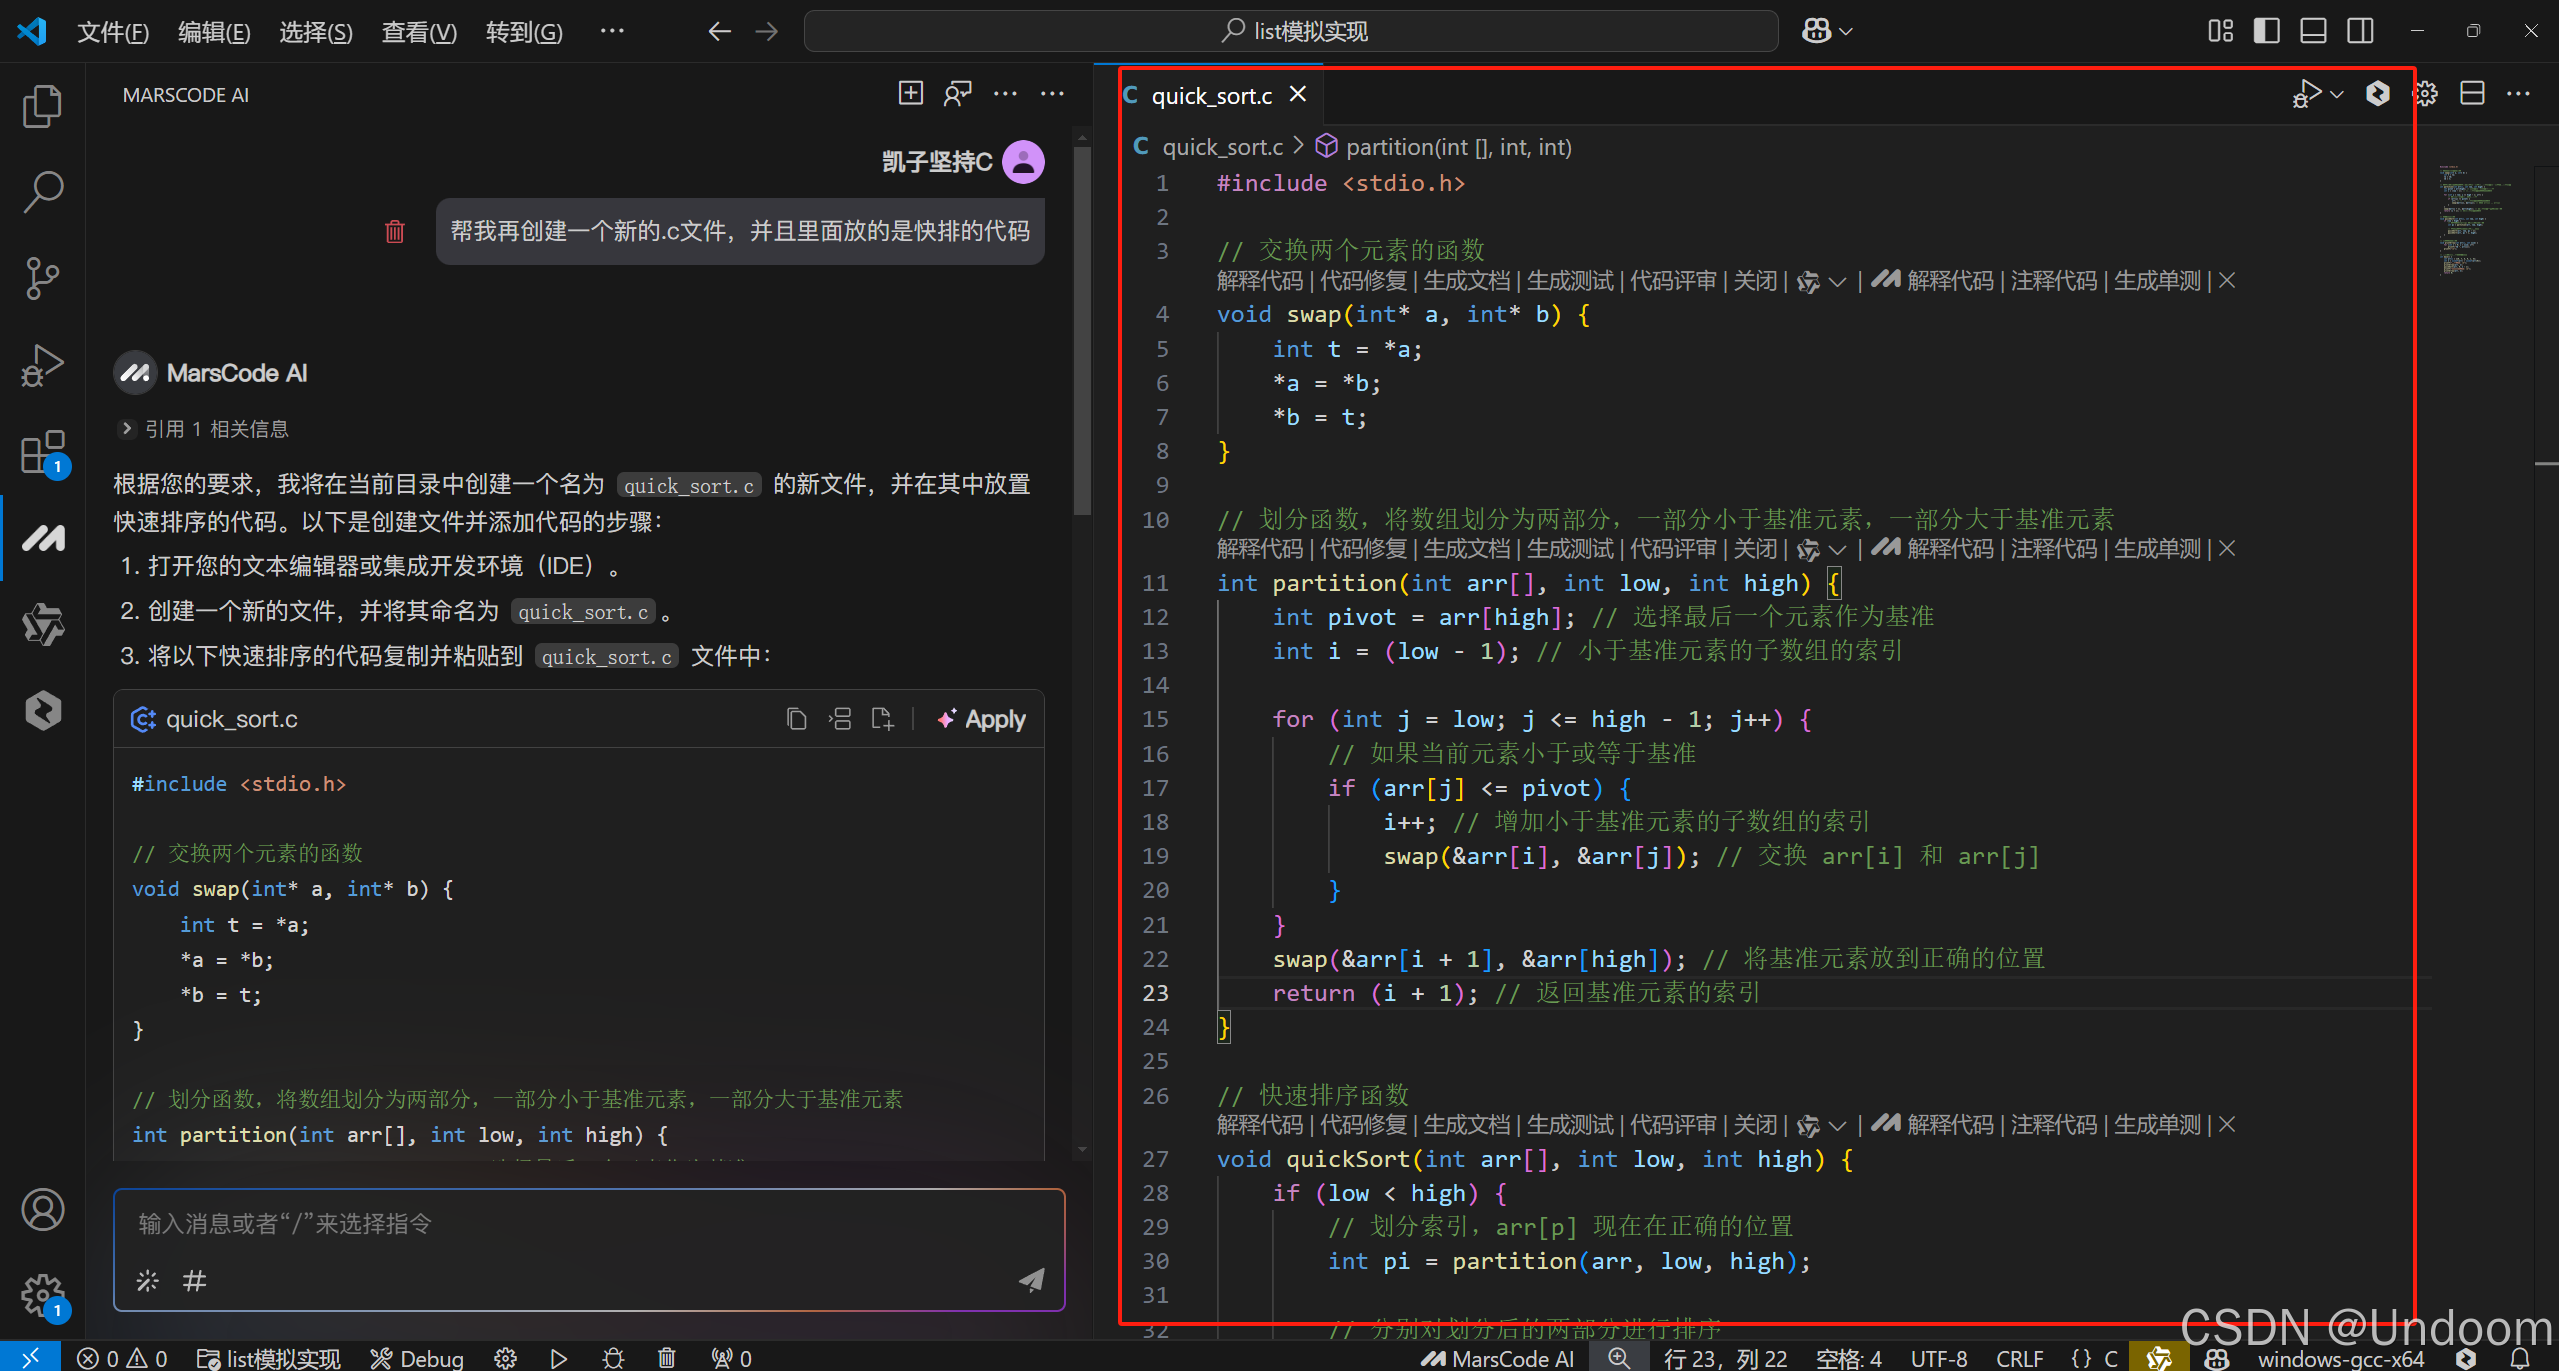Open run button dropdown arrow in editor toolbar
The height and width of the screenshot is (1371, 2559).
pyautogui.click(x=2337, y=94)
